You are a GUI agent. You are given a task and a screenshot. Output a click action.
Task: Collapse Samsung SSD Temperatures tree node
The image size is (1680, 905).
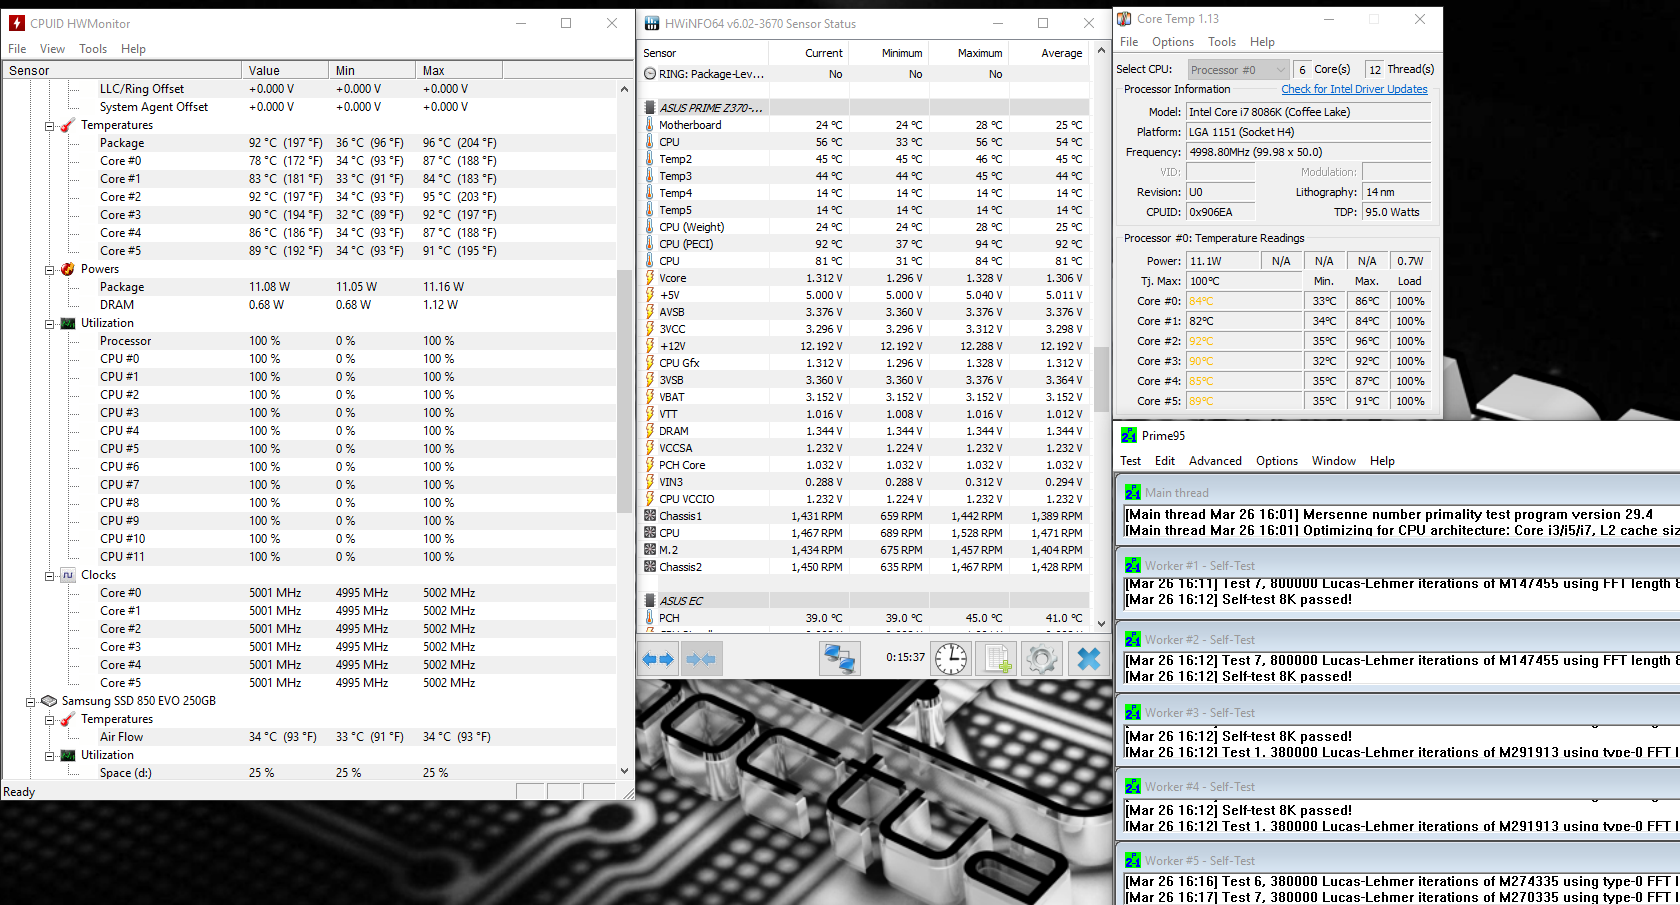(49, 720)
